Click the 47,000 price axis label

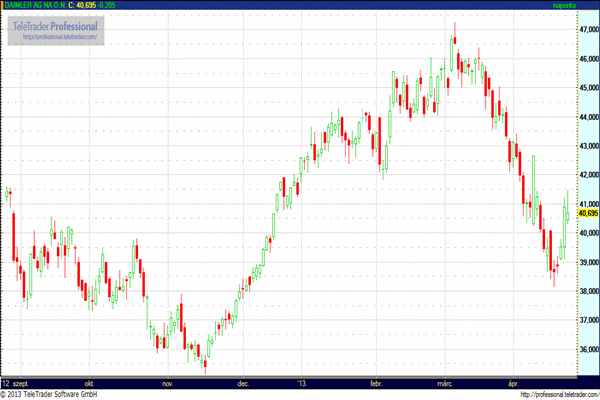pos(588,29)
